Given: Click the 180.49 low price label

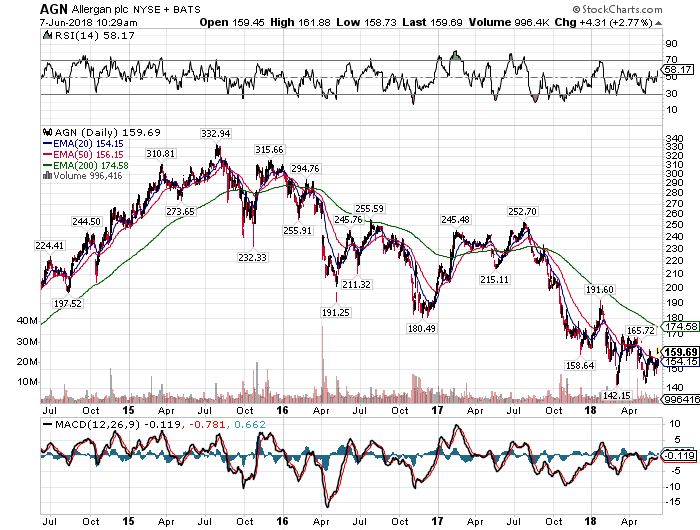Looking at the screenshot, I should tap(421, 329).
